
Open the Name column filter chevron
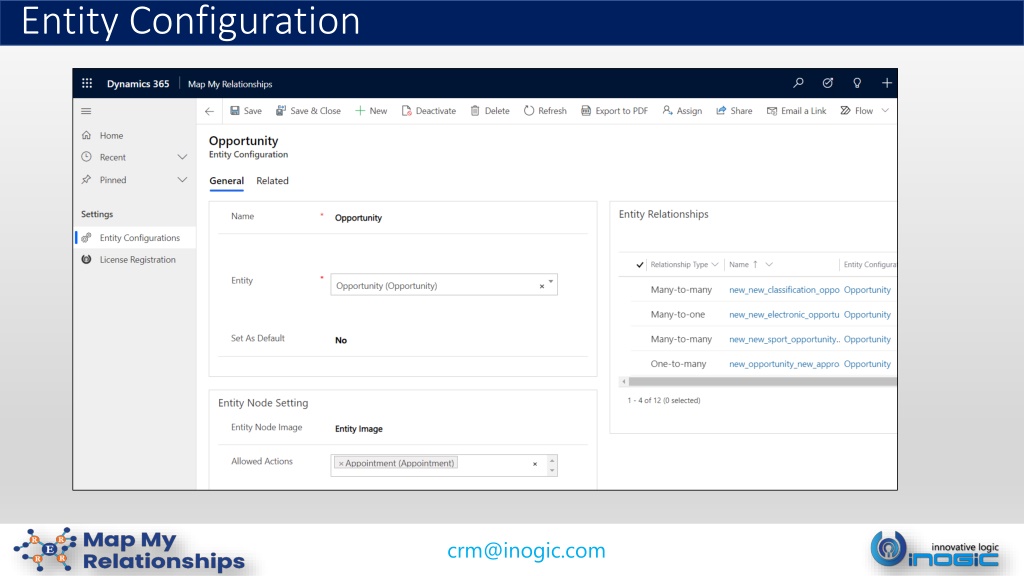click(x=769, y=264)
